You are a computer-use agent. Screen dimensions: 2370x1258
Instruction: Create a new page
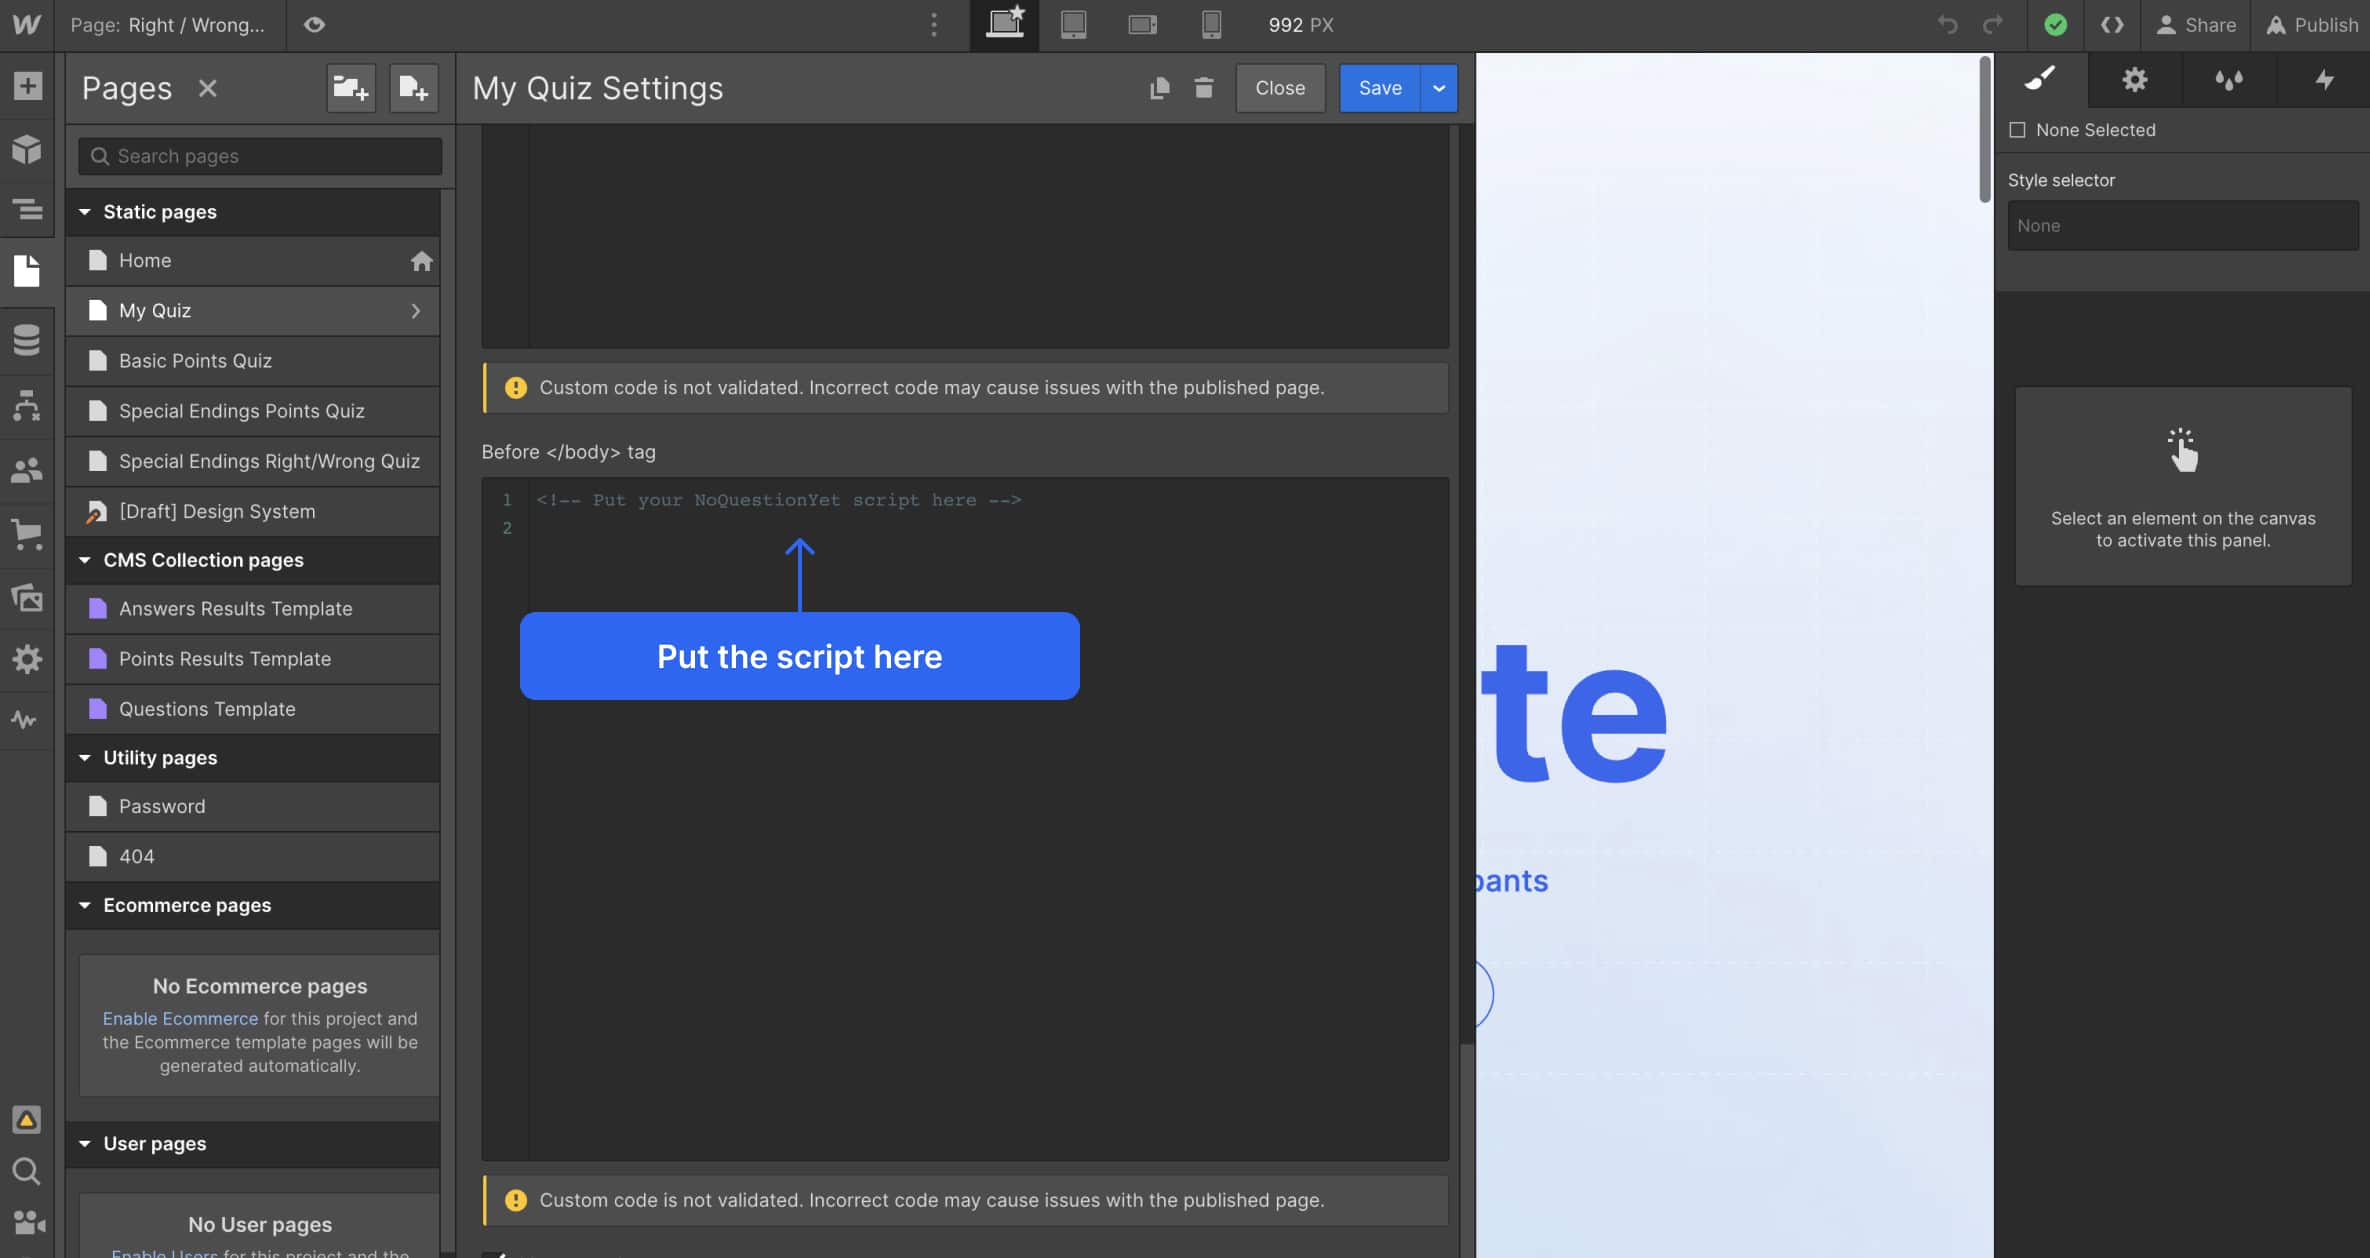(x=413, y=88)
